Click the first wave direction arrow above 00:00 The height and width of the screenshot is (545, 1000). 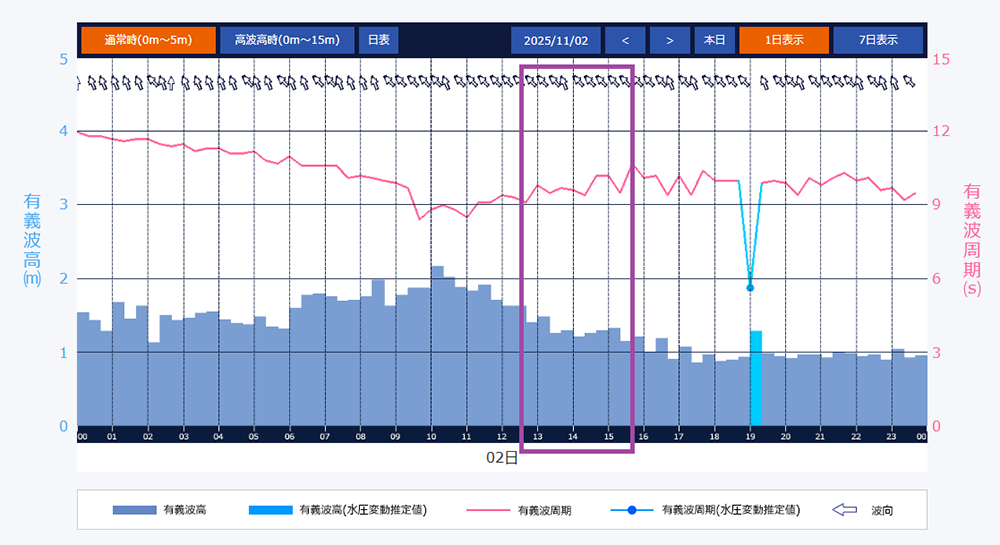pyautogui.click(x=79, y=82)
